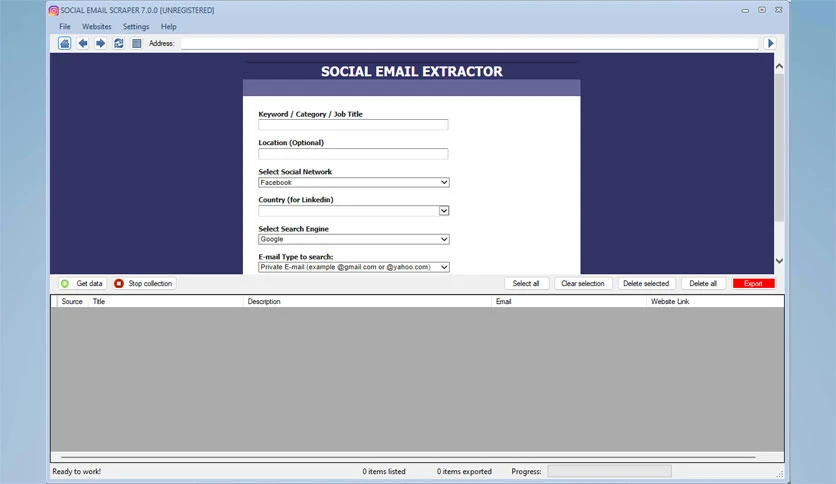
Task: Click the '0 items listed' status text
Action: (384, 471)
